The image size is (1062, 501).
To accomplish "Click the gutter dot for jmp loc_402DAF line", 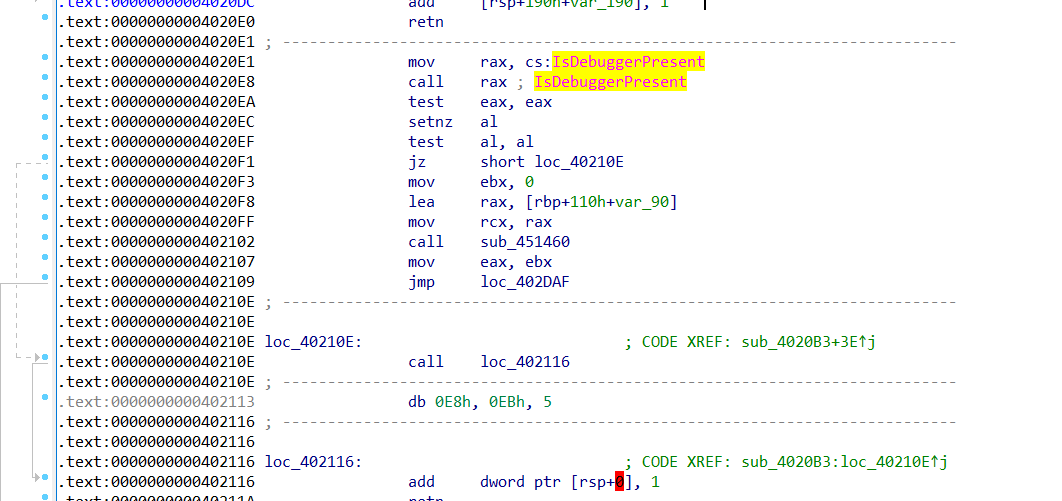I will coord(45,281).
